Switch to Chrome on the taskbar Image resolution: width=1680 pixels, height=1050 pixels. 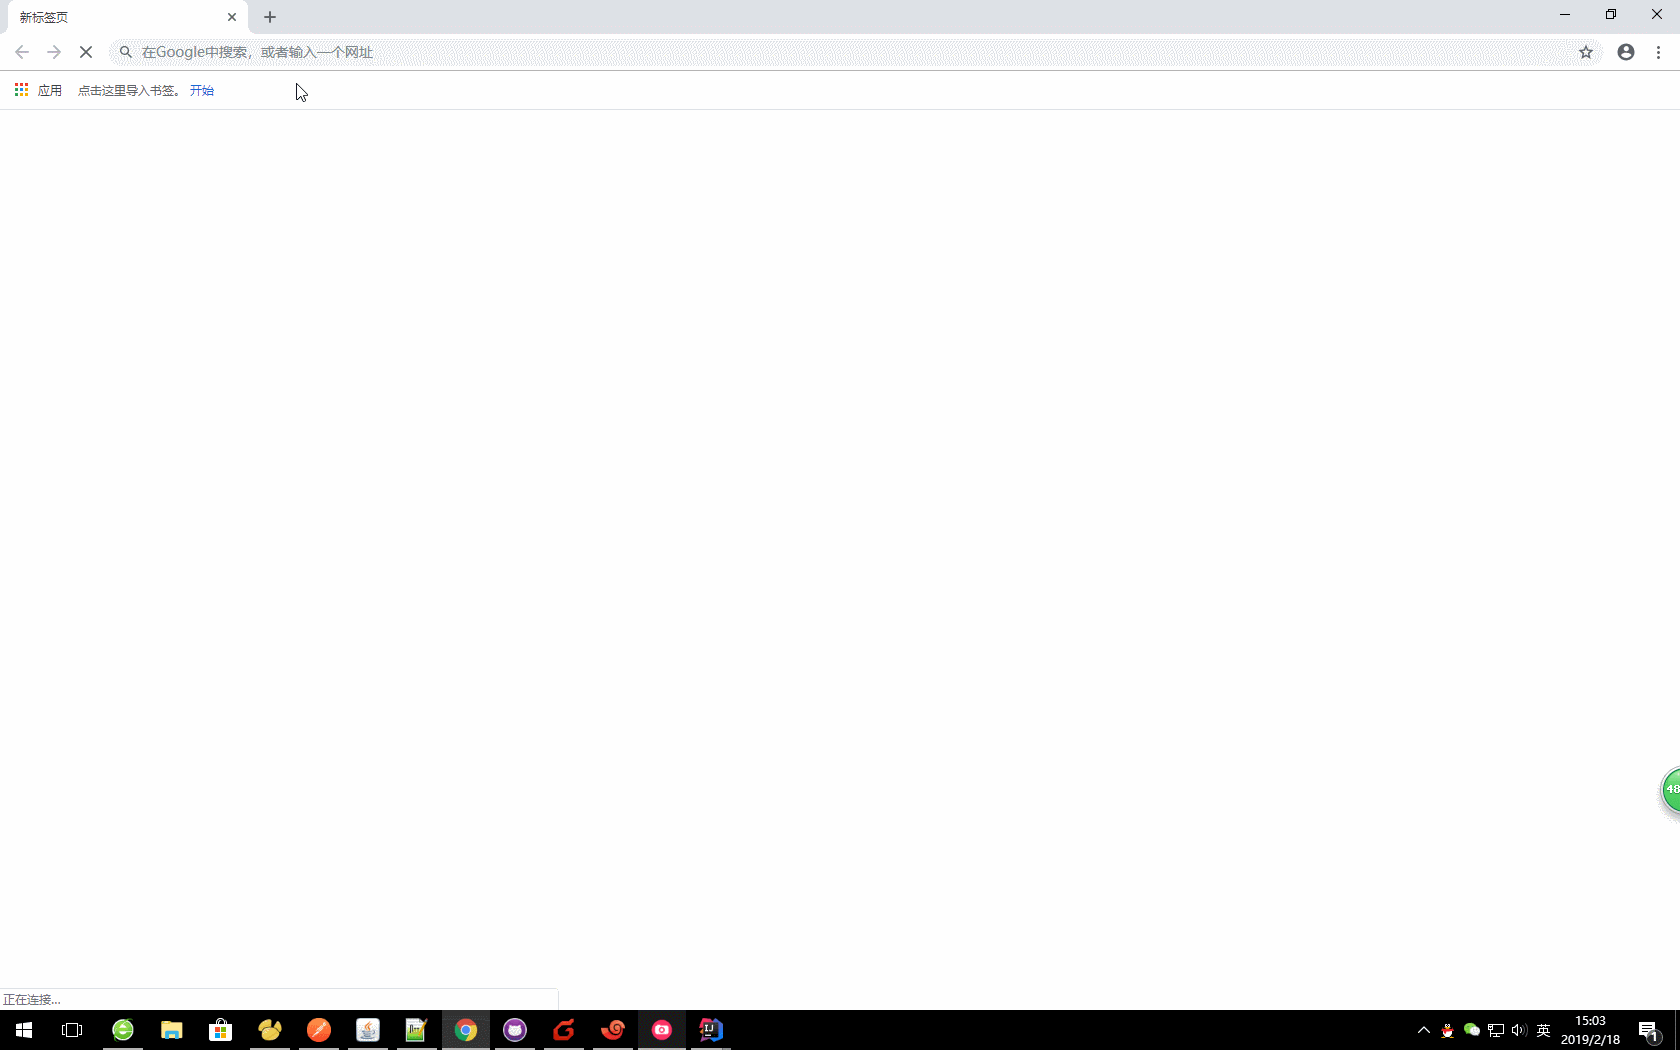tap(466, 1030)
